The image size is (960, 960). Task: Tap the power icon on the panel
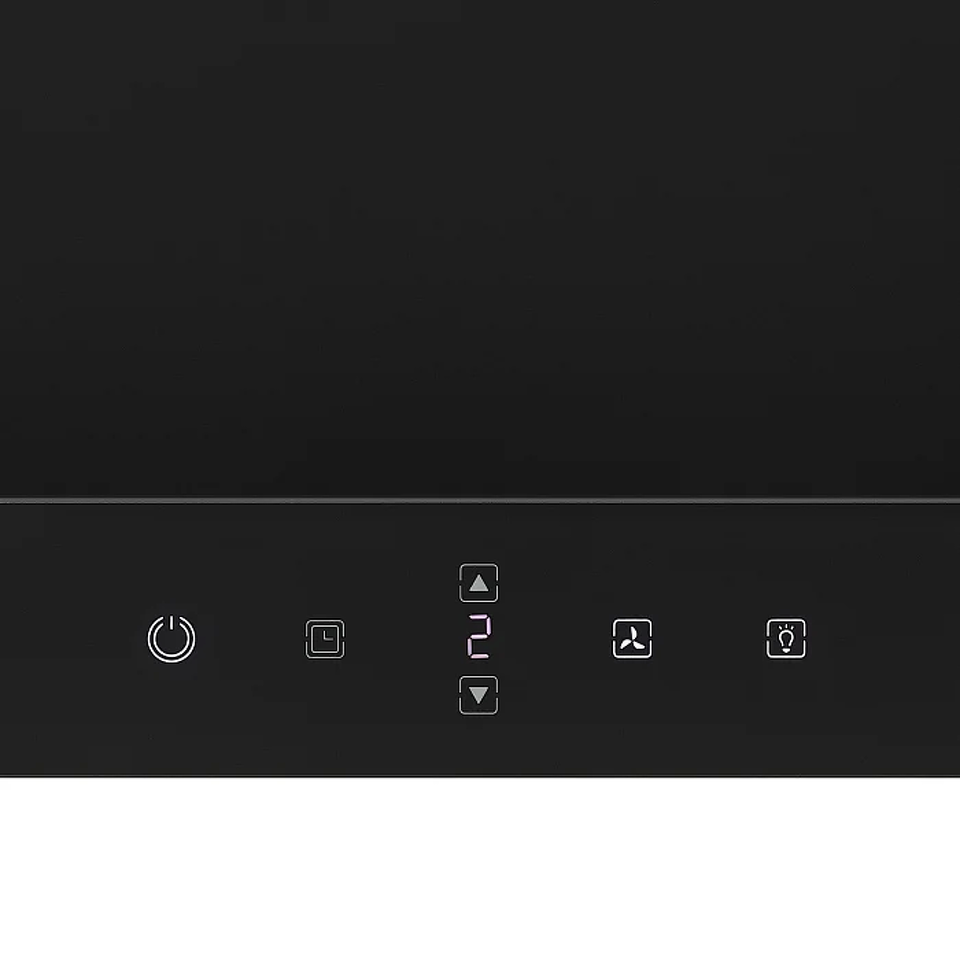[171, 639]
